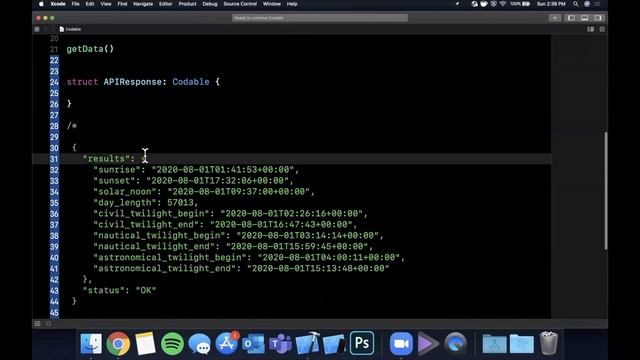Toggle the Inspectors panel button
The width and height of the screenshot is (640, 360).
tap(598, 18)
